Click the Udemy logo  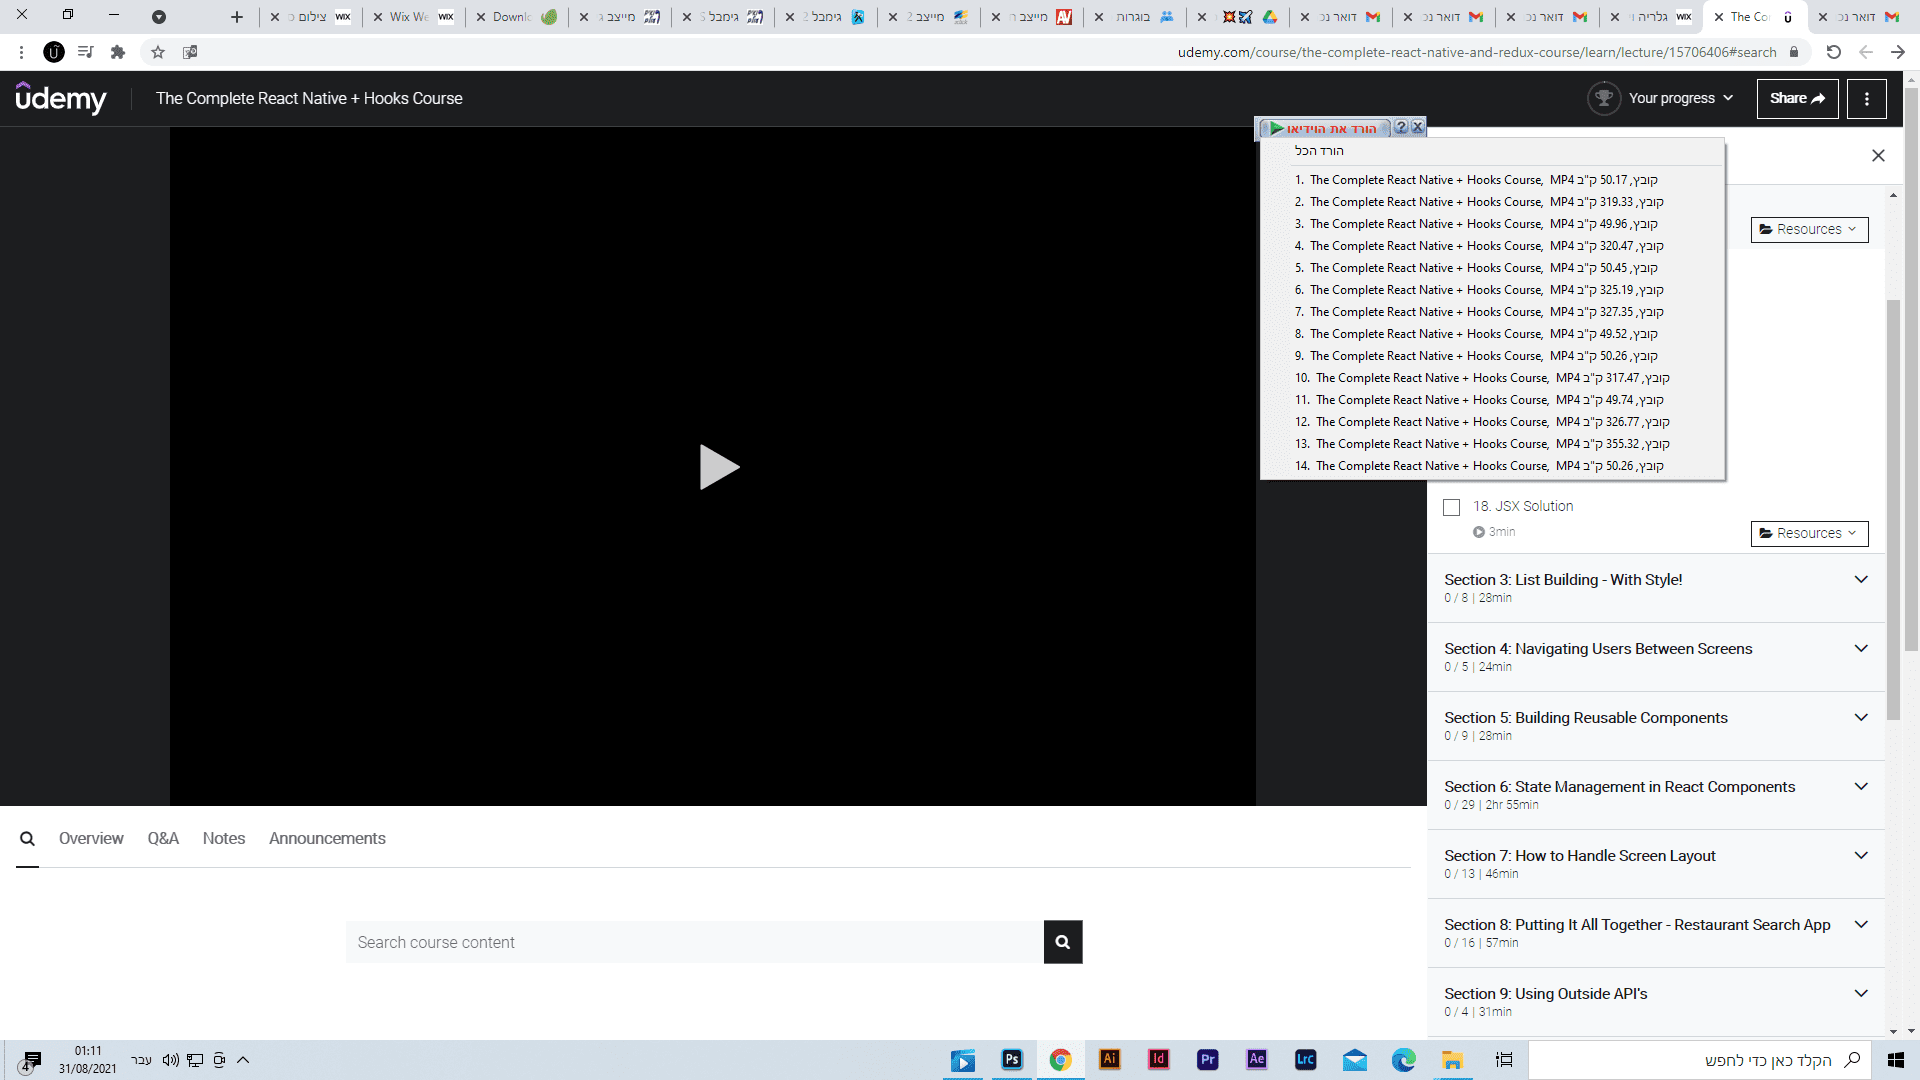(61, 99)
